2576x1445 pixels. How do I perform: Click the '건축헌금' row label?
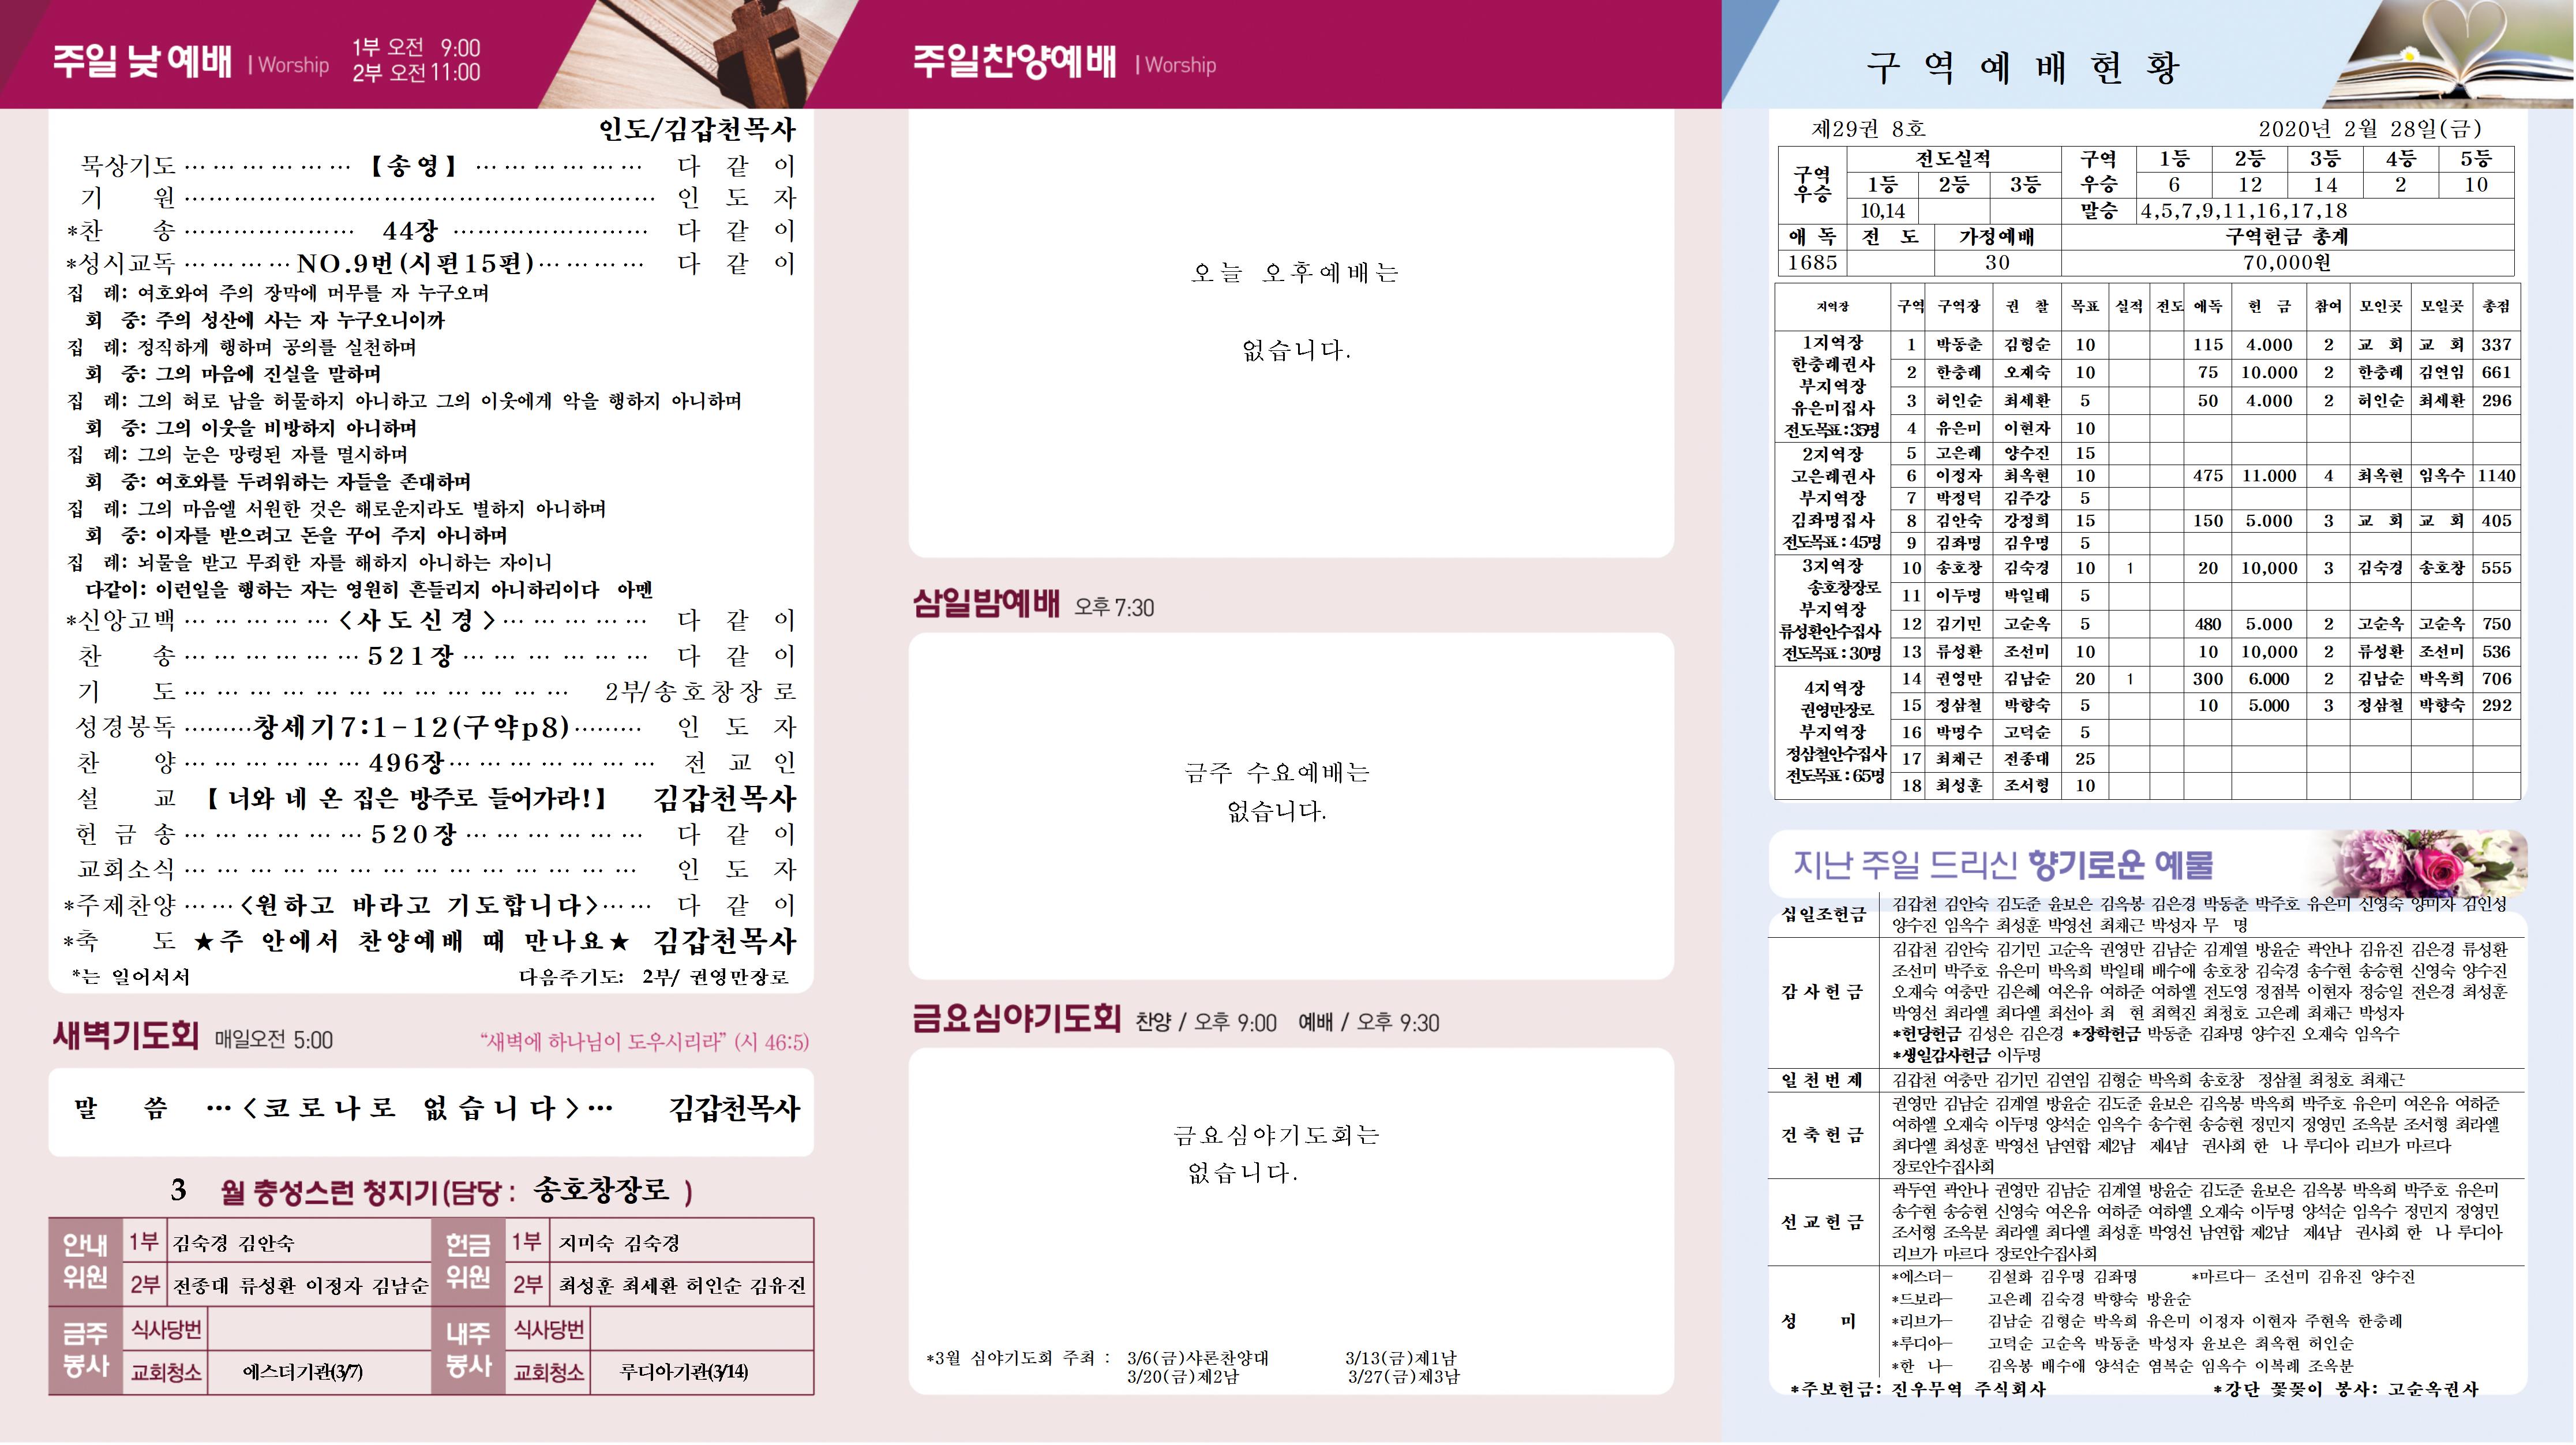coord(1824,1135)
